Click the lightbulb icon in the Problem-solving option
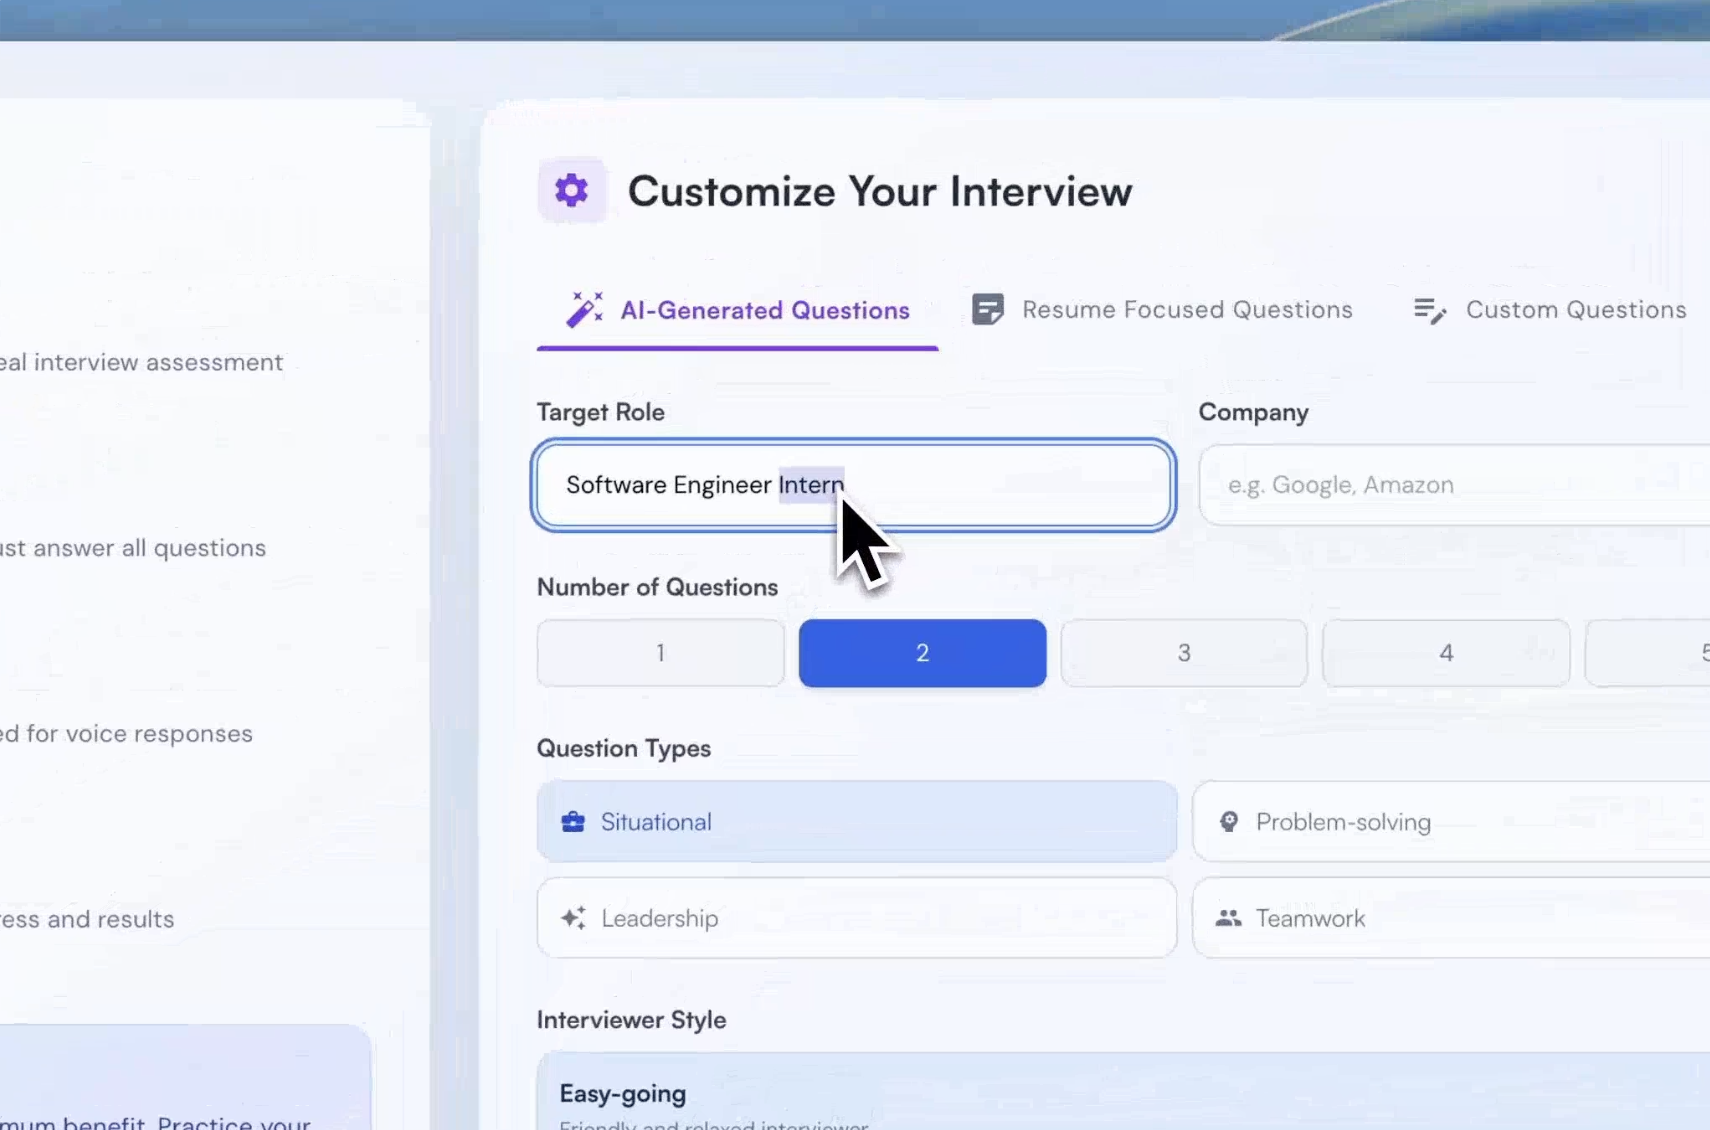The image size is (1710, 1130). click(1230, 821)
